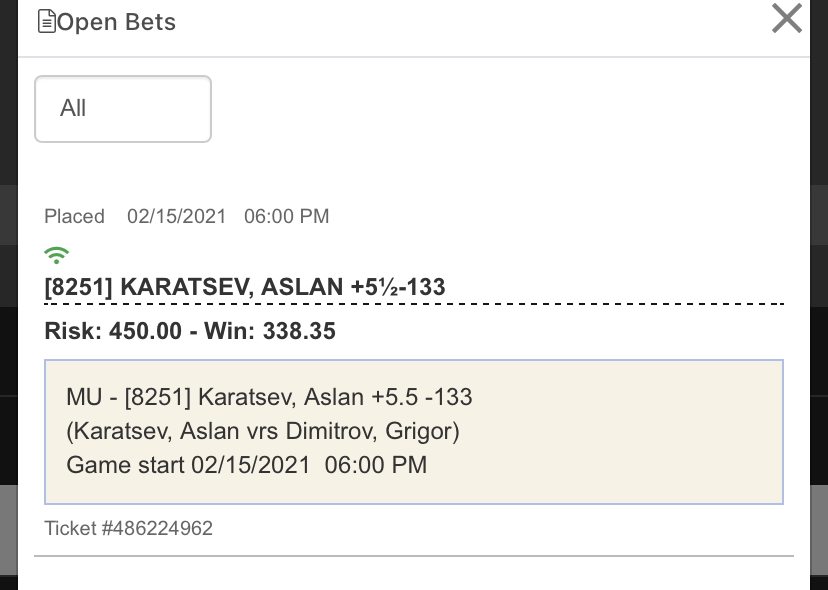Select the KARATSEV, ASLAN +5½-133 bet heading

coord(245,287)
